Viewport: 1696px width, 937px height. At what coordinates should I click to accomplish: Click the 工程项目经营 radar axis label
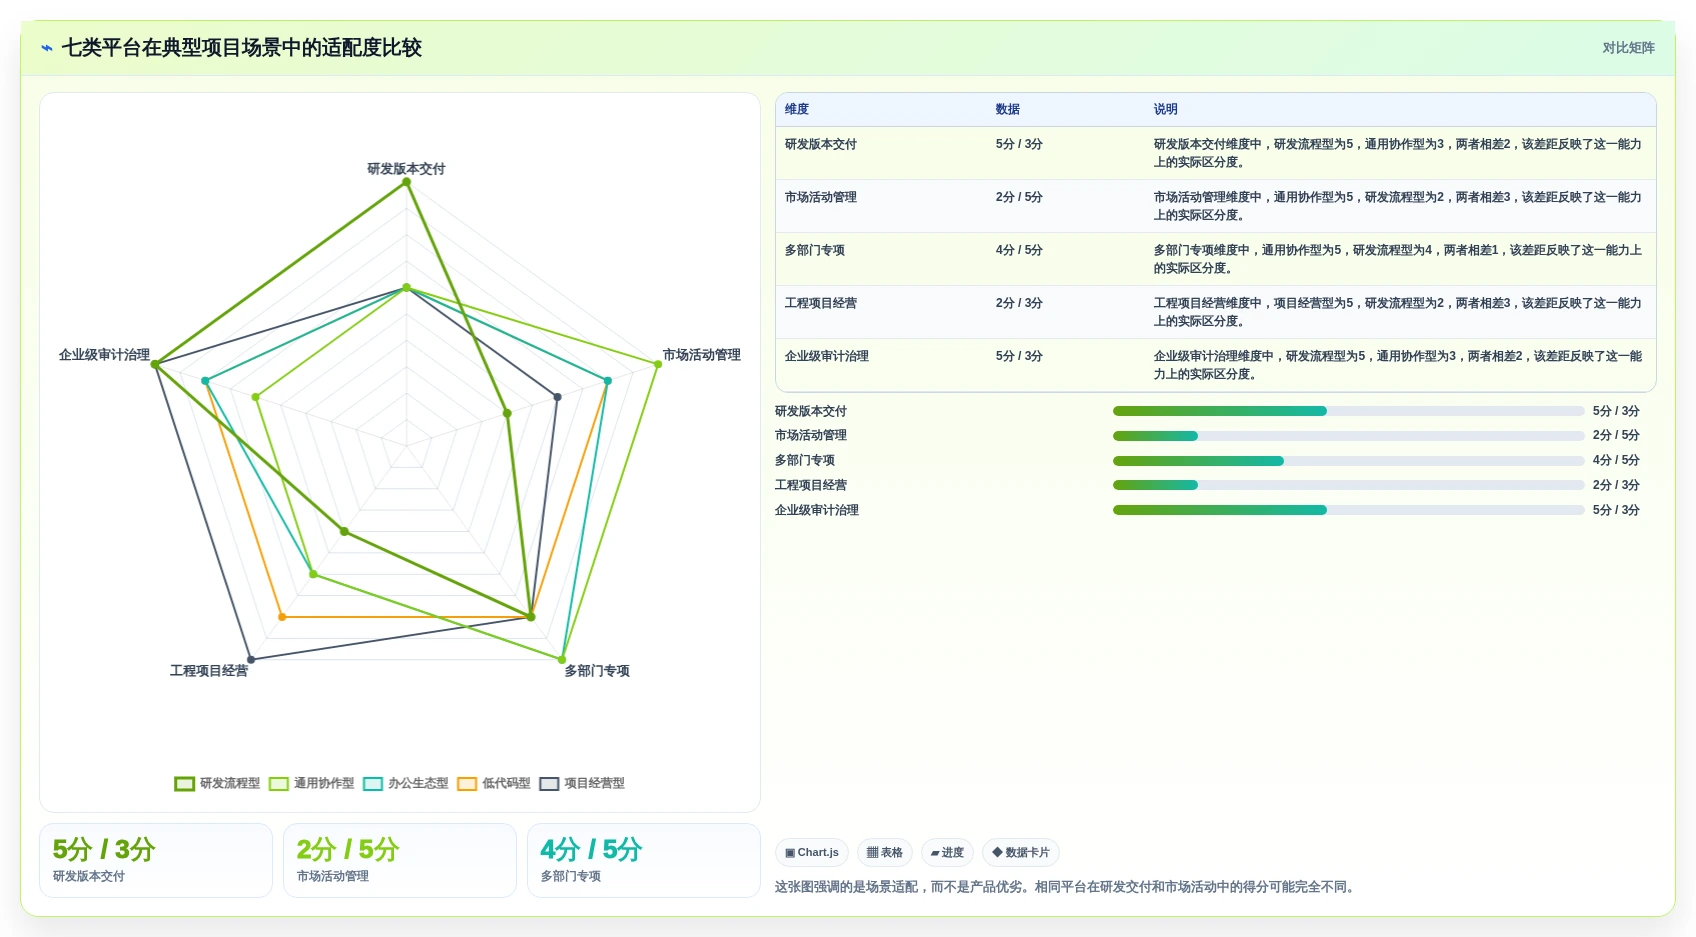click(209, 671)
